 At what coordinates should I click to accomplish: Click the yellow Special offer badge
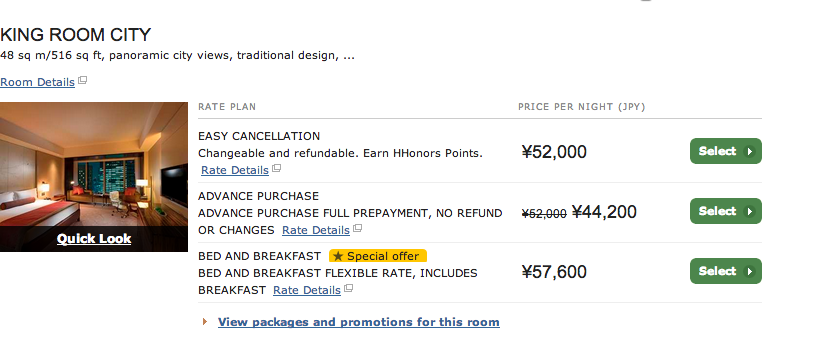click(378, 256)
